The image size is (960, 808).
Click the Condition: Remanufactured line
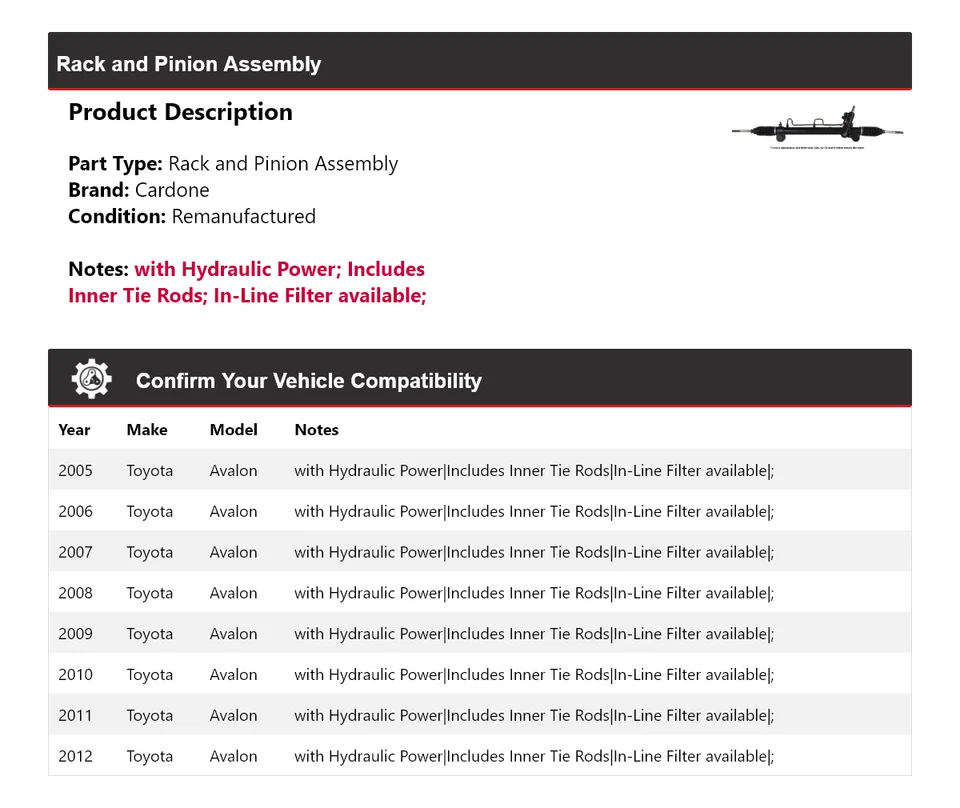(191, 216)
